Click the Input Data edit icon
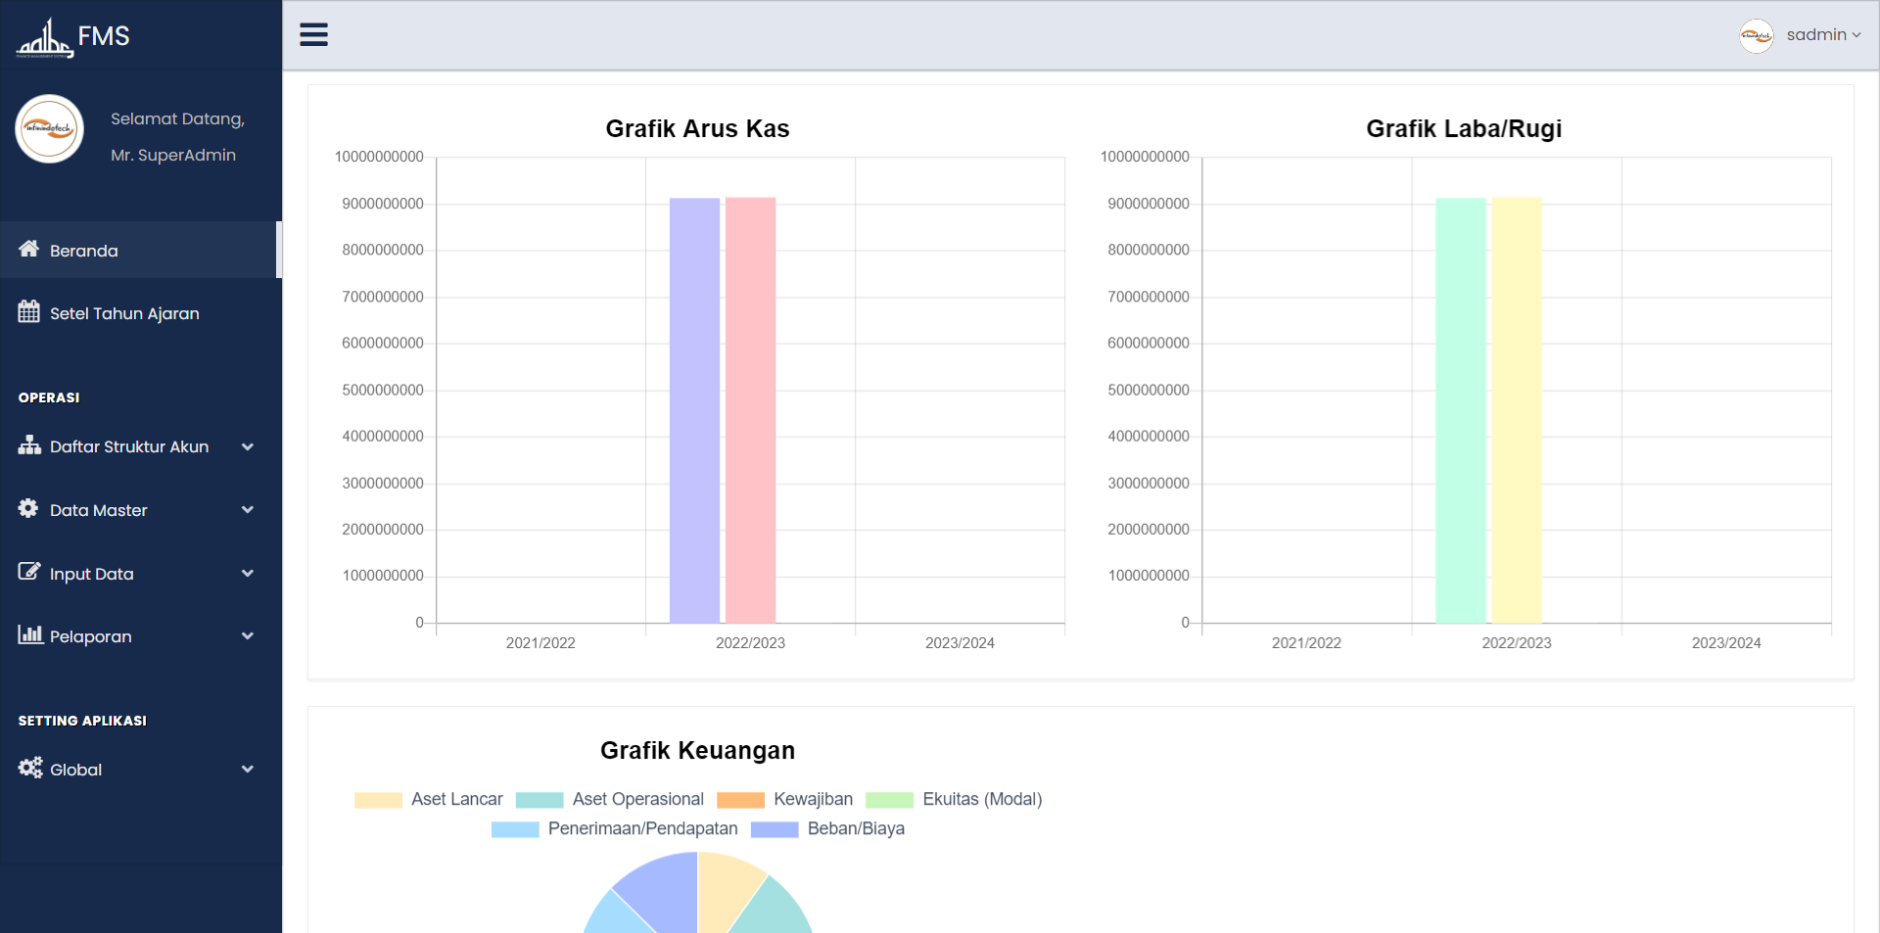This screenshot has width=1880, height=933. coord(29,572)
